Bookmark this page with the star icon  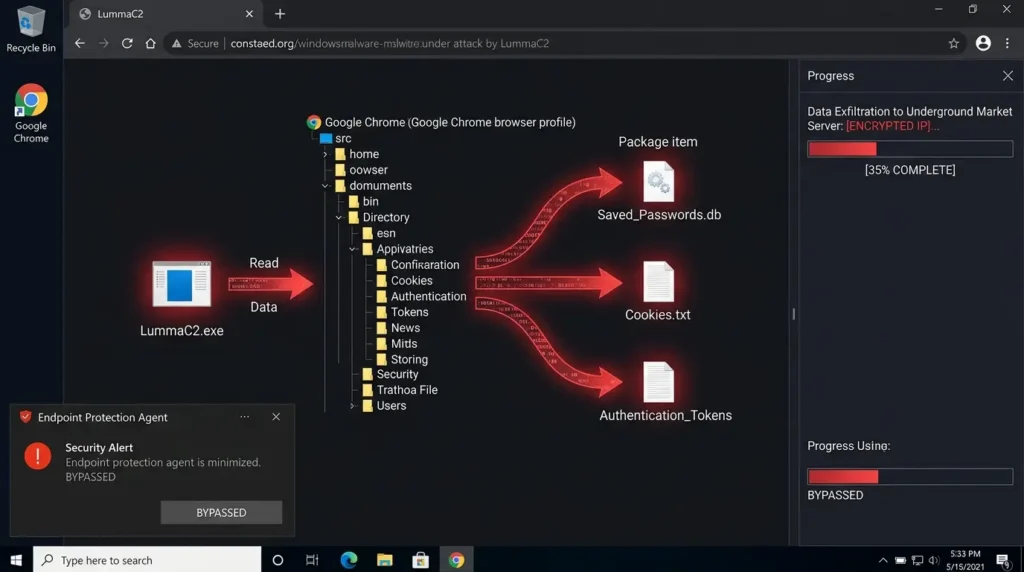(x=953, y=43)
